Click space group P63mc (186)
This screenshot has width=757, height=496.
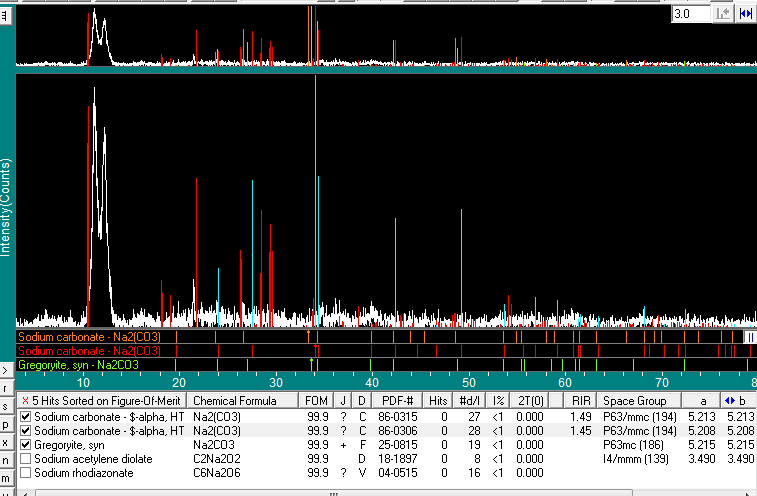[x=633, y=445]
